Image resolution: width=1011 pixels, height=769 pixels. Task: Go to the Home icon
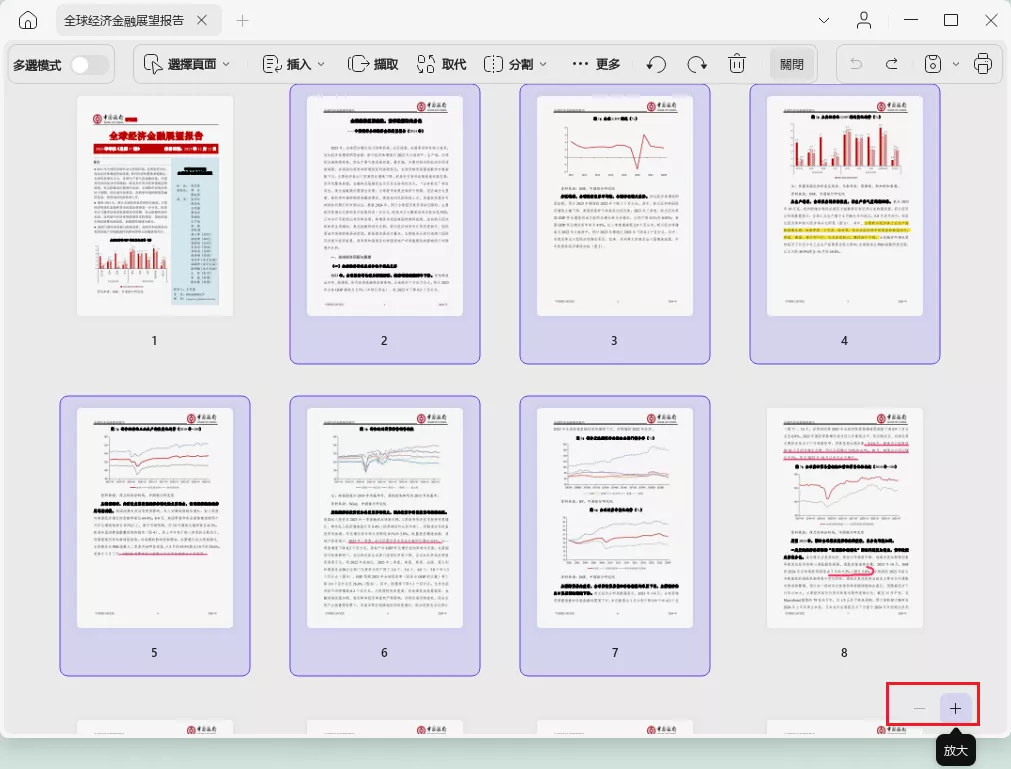[28, 20]
